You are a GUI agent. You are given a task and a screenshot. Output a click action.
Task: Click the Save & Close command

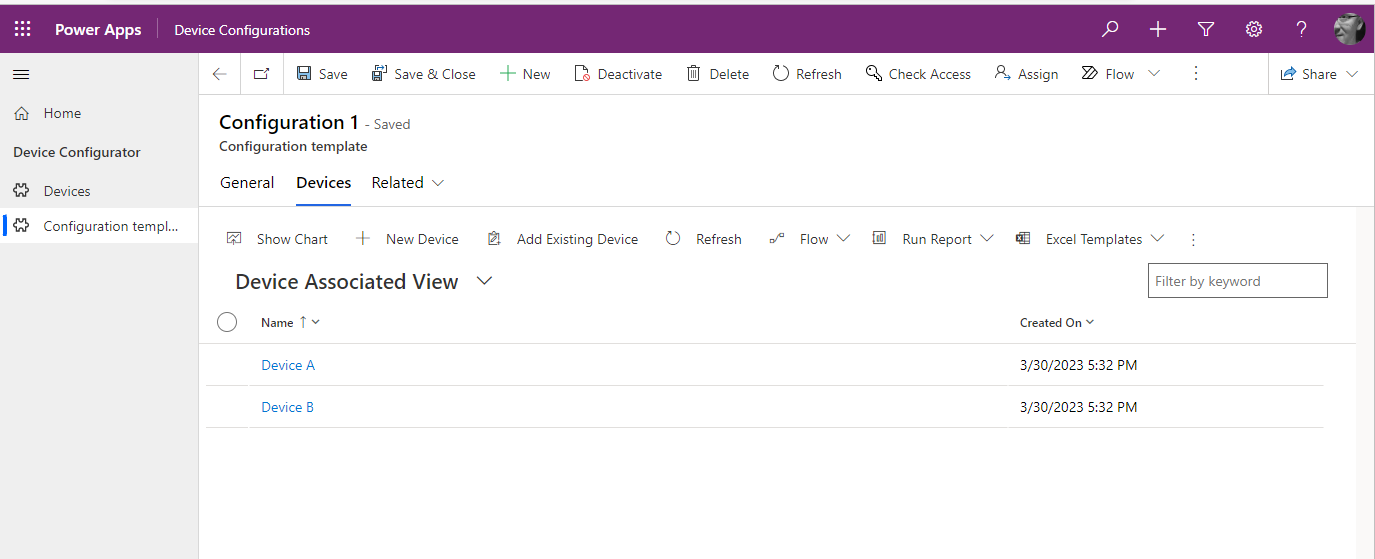coord(423,74)
